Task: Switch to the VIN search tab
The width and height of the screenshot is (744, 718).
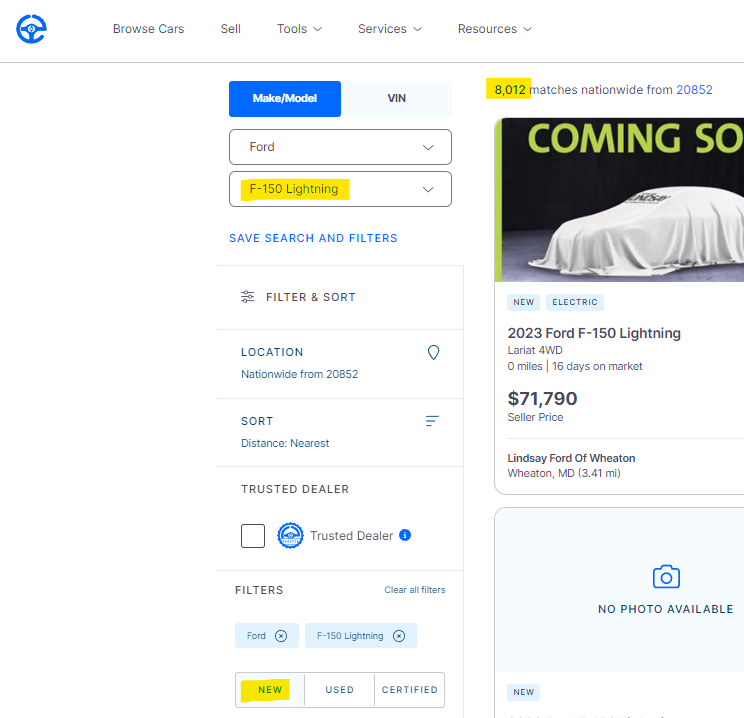Action: (396, 99)
